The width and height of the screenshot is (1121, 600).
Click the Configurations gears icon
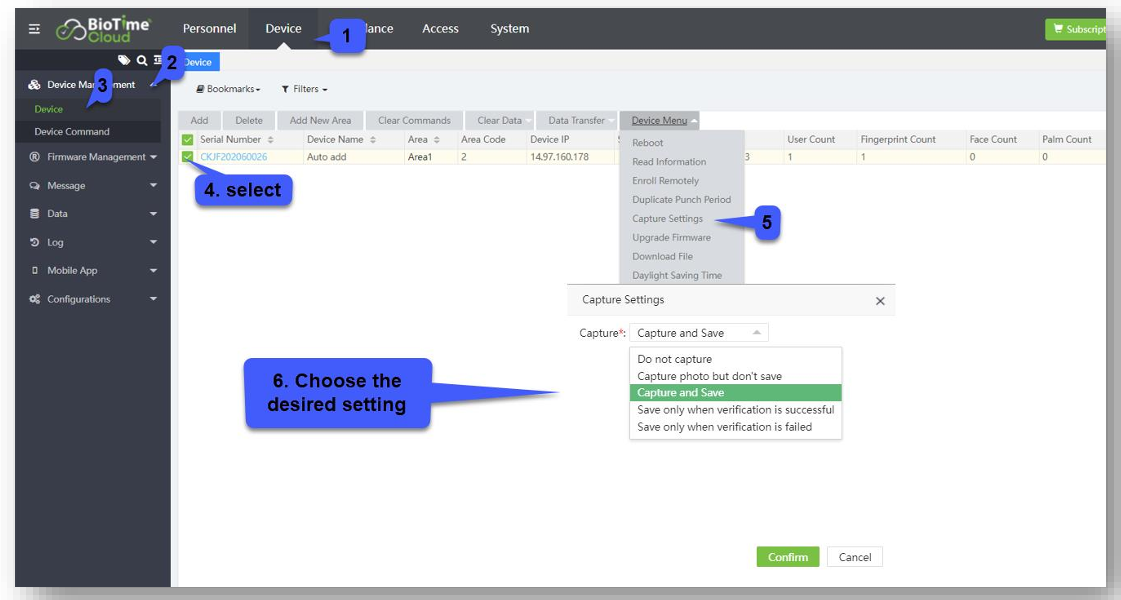pos(35,299)
